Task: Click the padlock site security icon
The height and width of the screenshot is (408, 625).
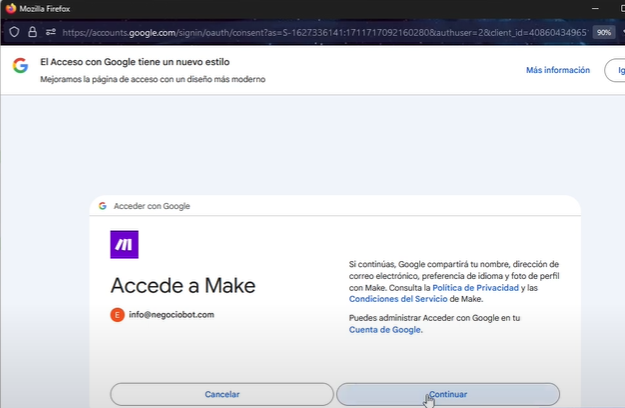Action: [x=32, y=32]
